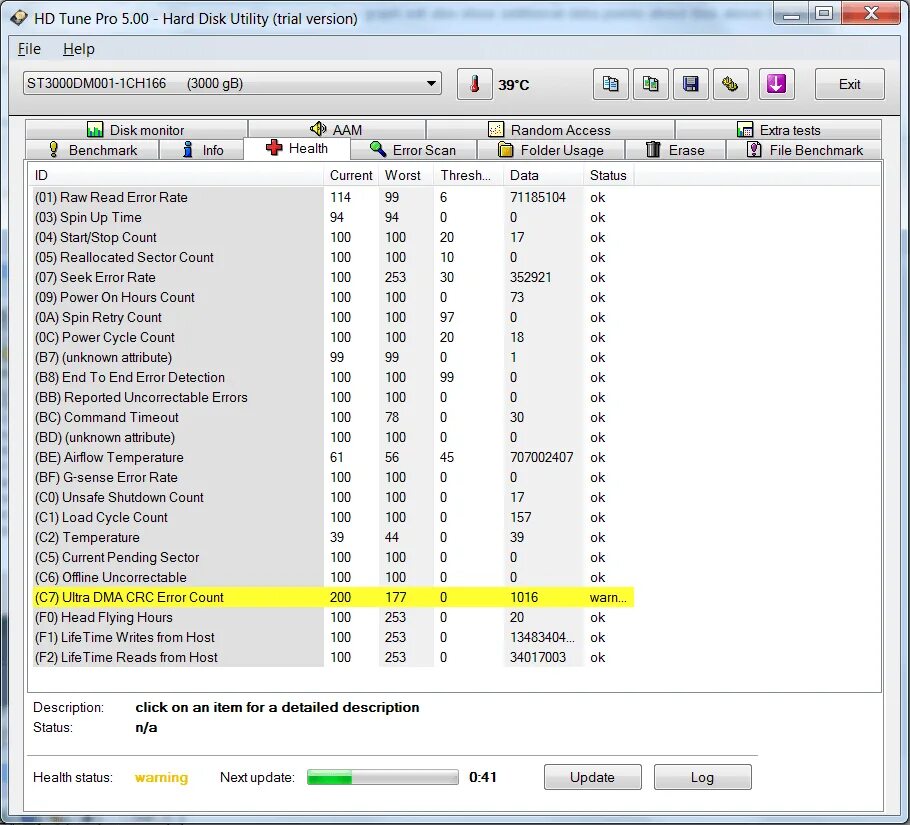This screenshot has width=910, height=825.
Task: Select Reported Uncorrectable Errors row
Action: coord(333,397)
